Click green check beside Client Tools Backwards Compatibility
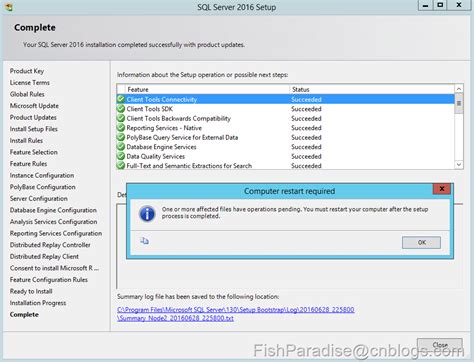The image size is (474, 362). (121, 118)
